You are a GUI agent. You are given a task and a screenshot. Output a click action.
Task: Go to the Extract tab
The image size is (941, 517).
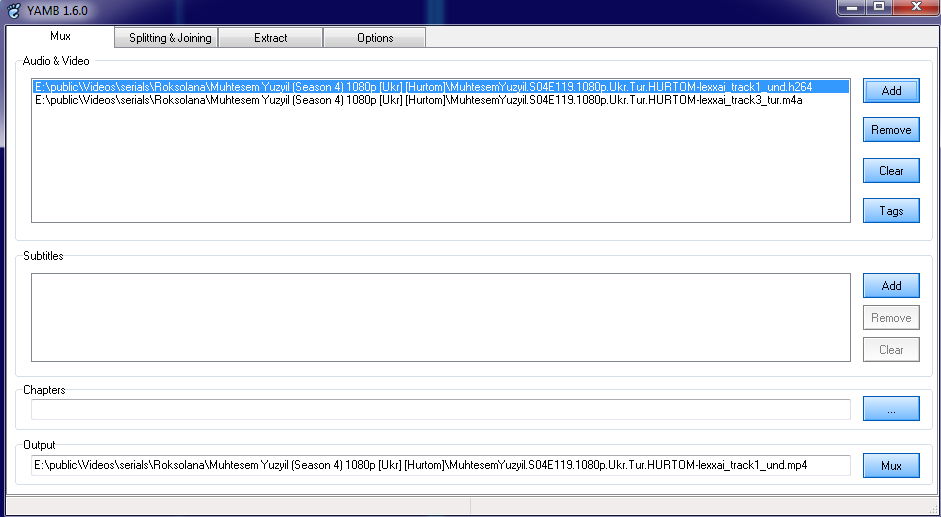coord(270,38)
